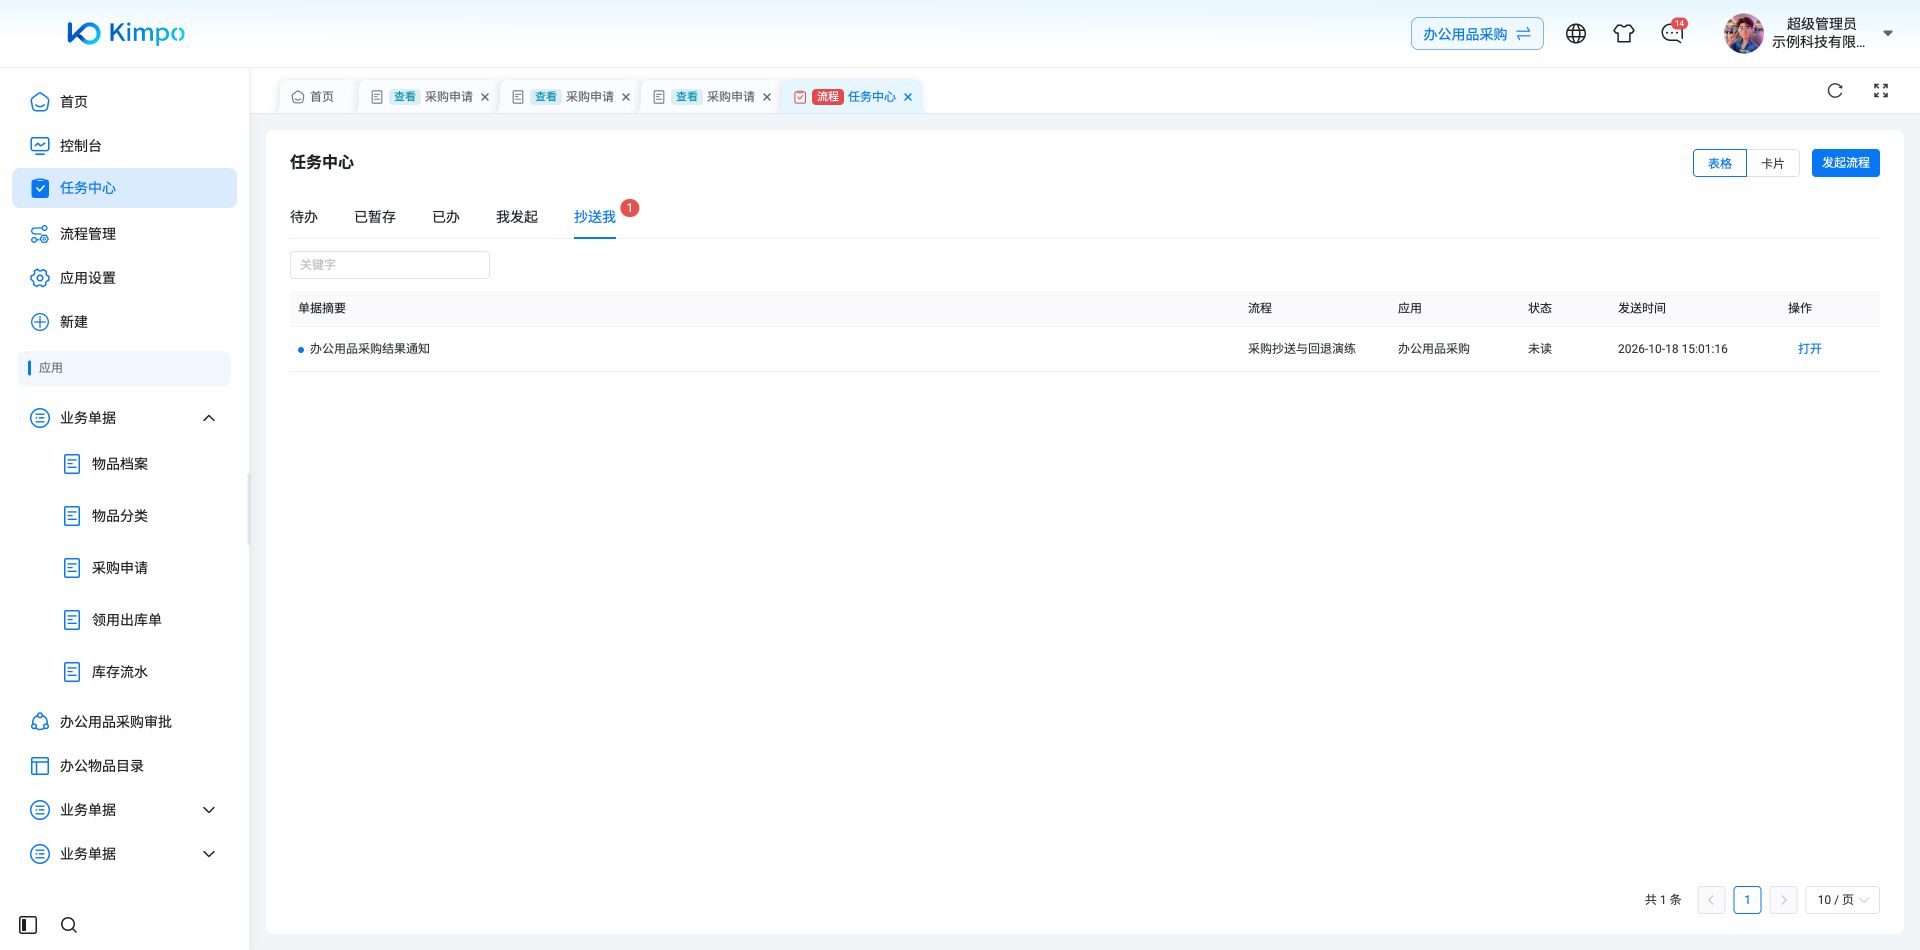Click 打开 for 办公用品采购结果通知

pyautogui.click(x=1810, y=349)
